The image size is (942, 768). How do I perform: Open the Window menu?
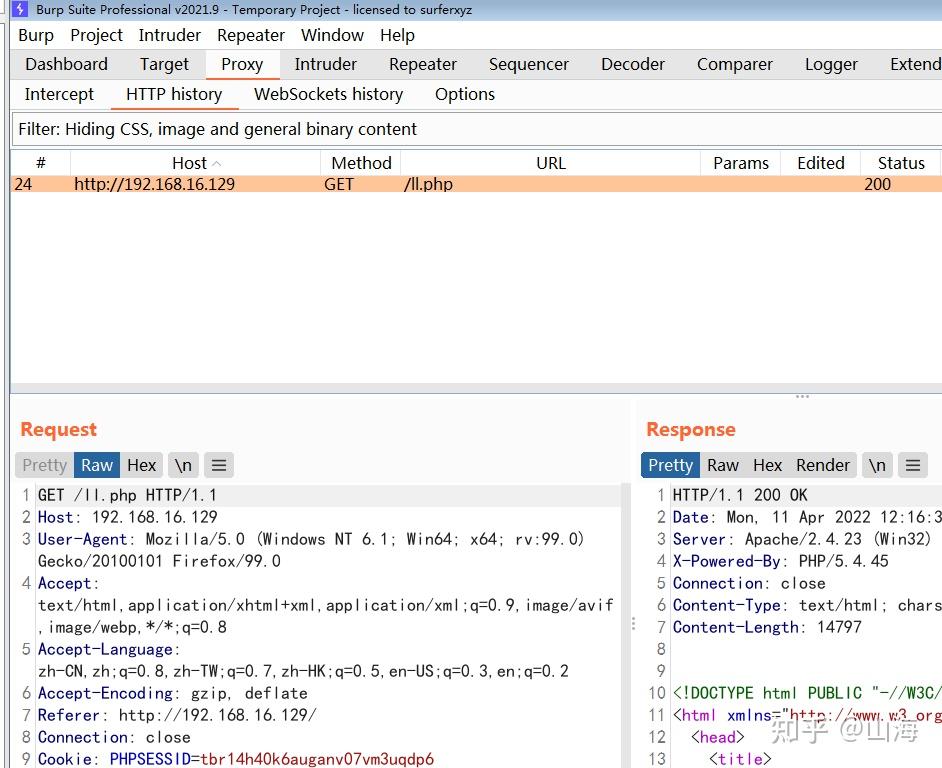click(x=332, y=35)
